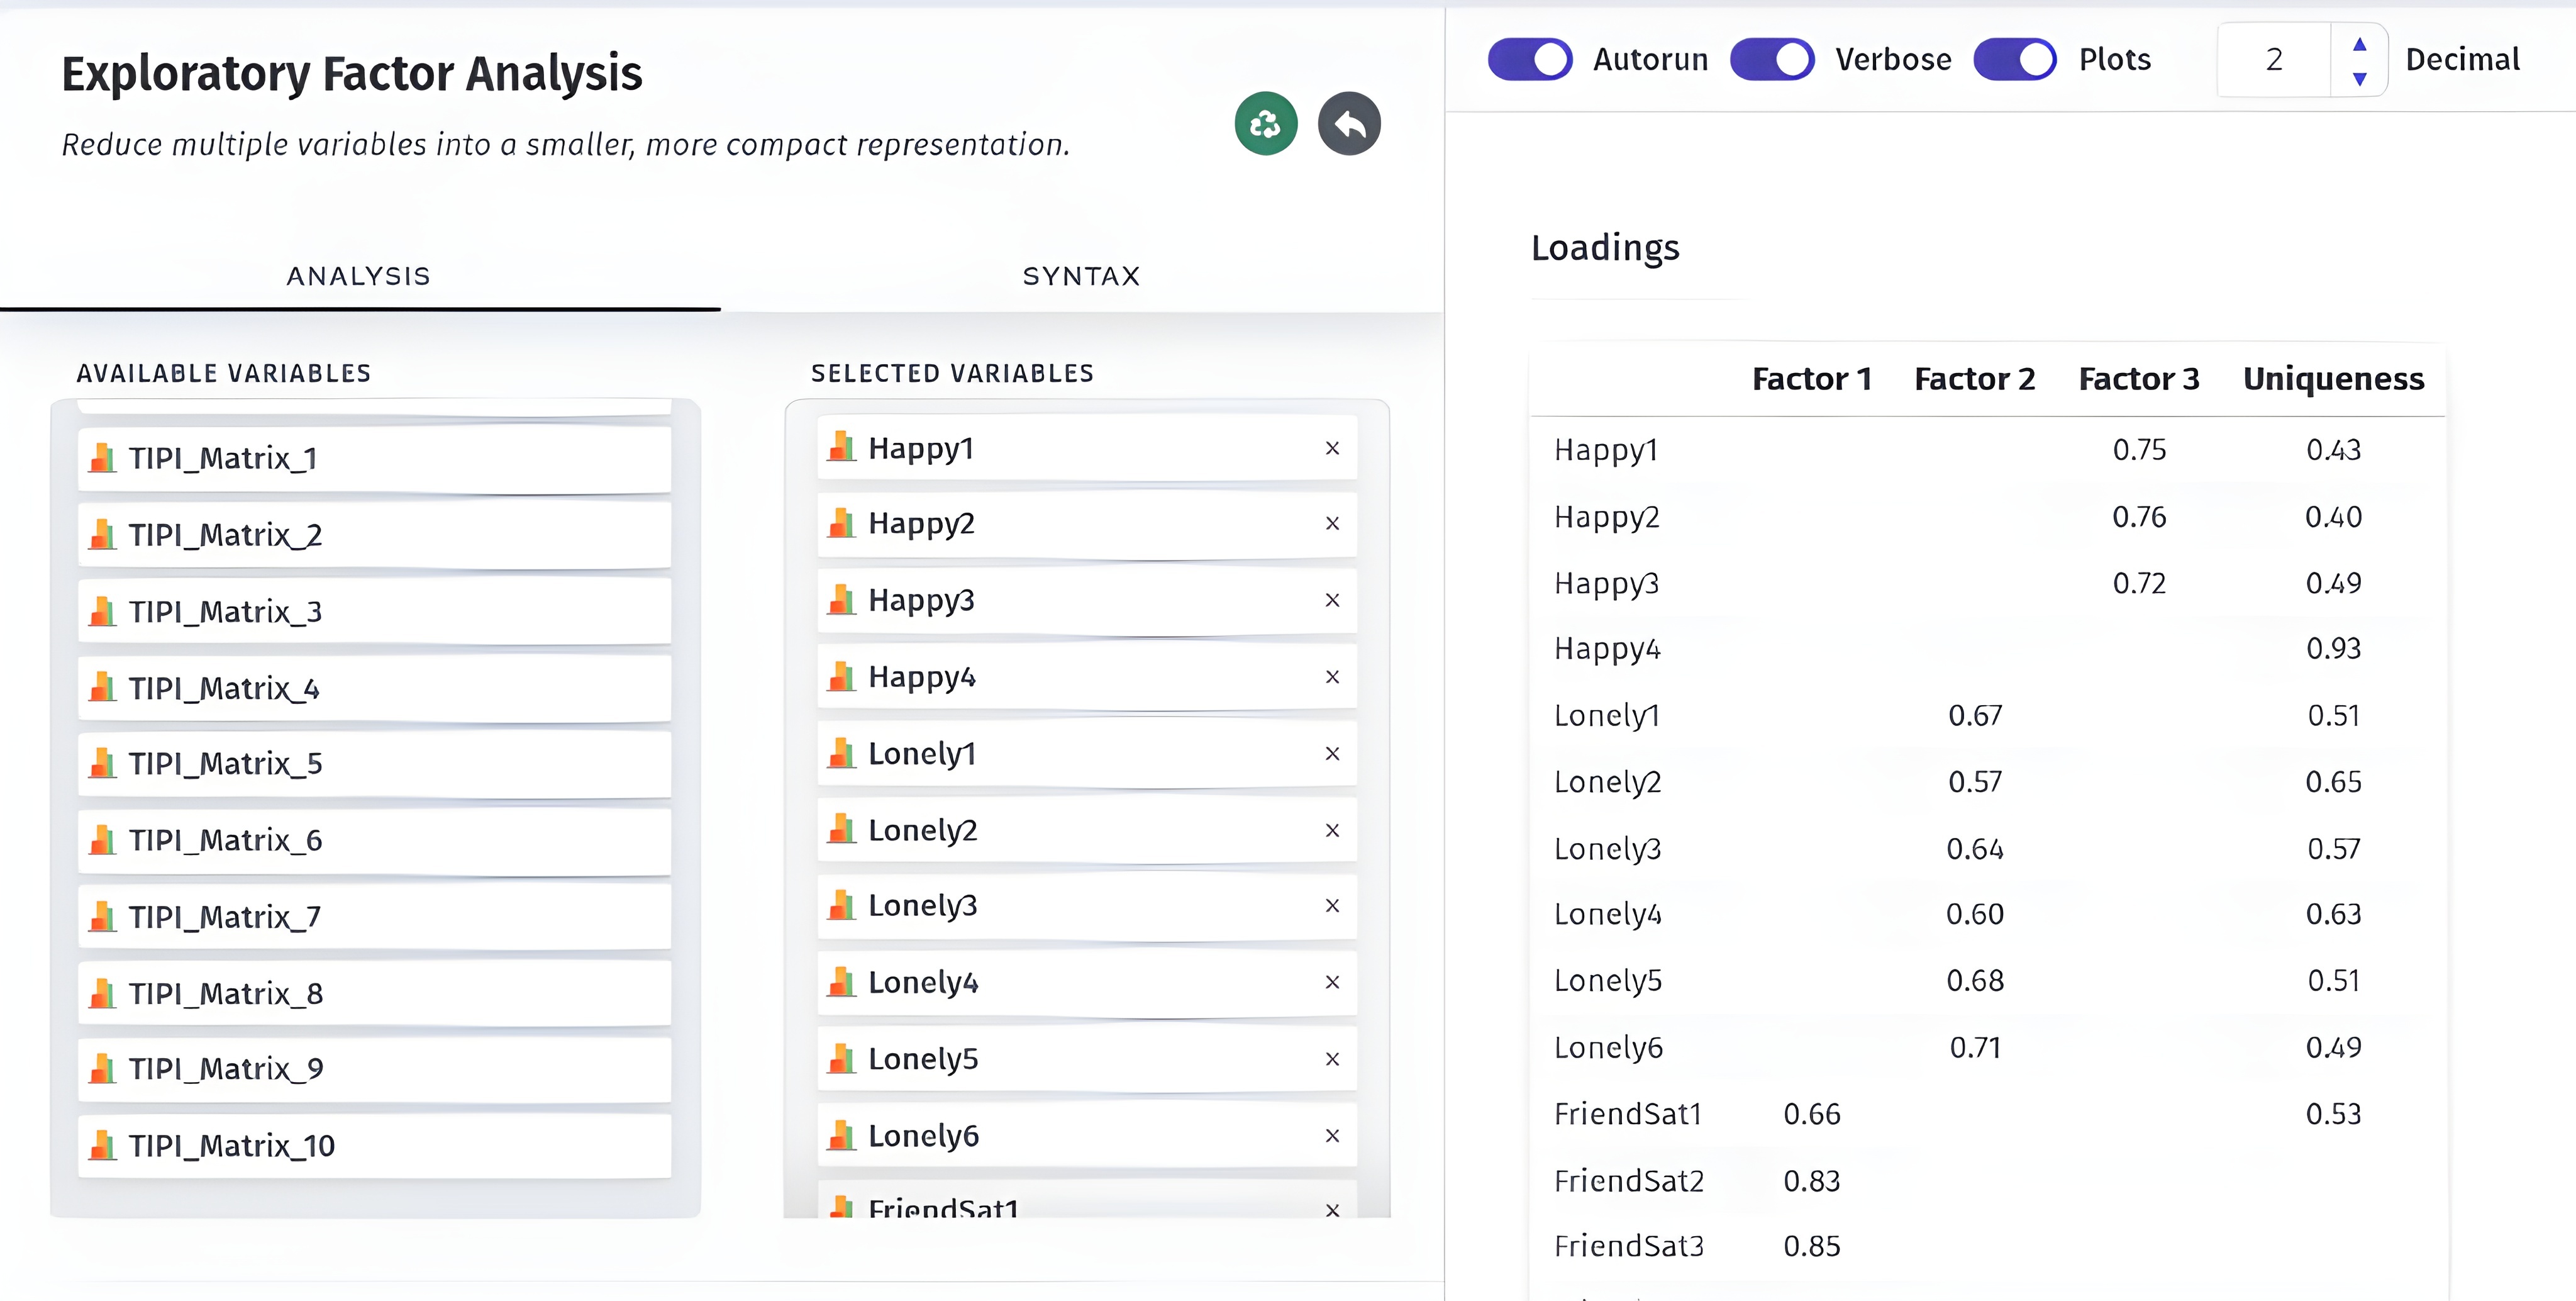2576x1301 pixels.
Task: Select TIPI_Matrix_1 in available variables
Action: pyautogui.click(x=374, y=459)
